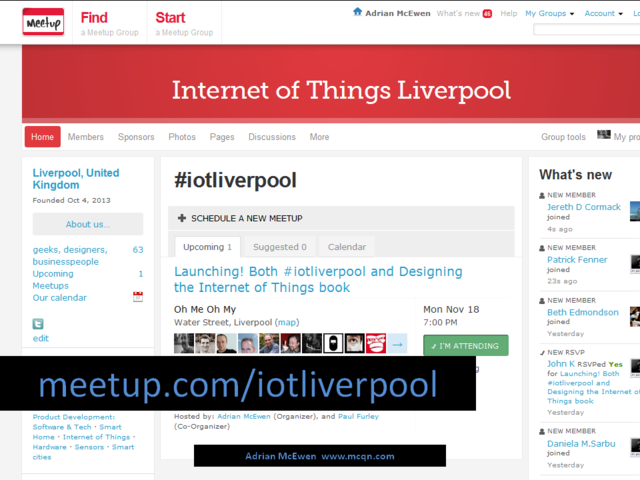Open the first attendee's avatar photo

click(184, 343)
